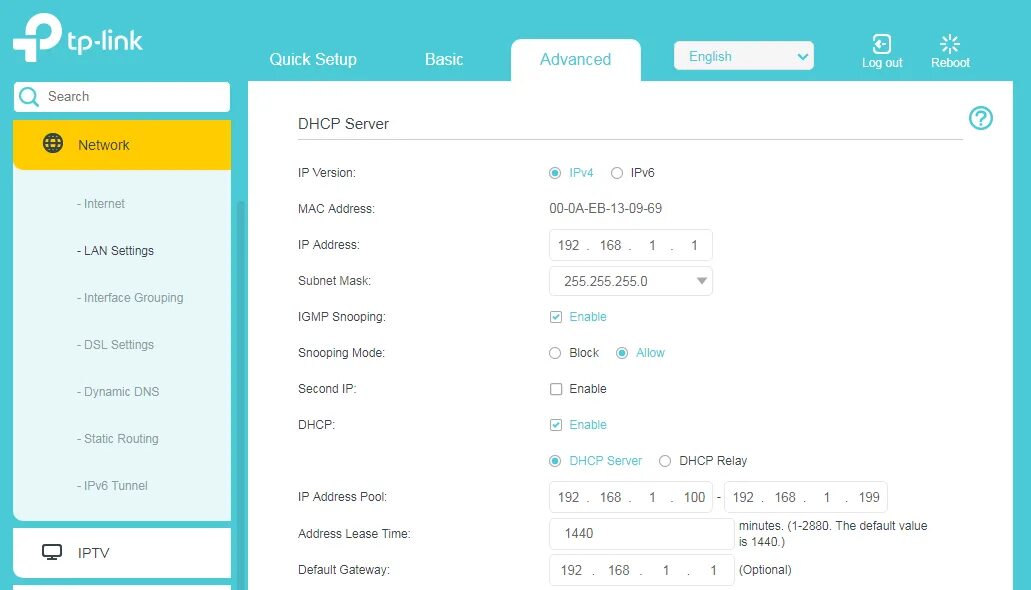Select the Block snooping mode
Screen dimensions: 1031x590
click(555, 353)
